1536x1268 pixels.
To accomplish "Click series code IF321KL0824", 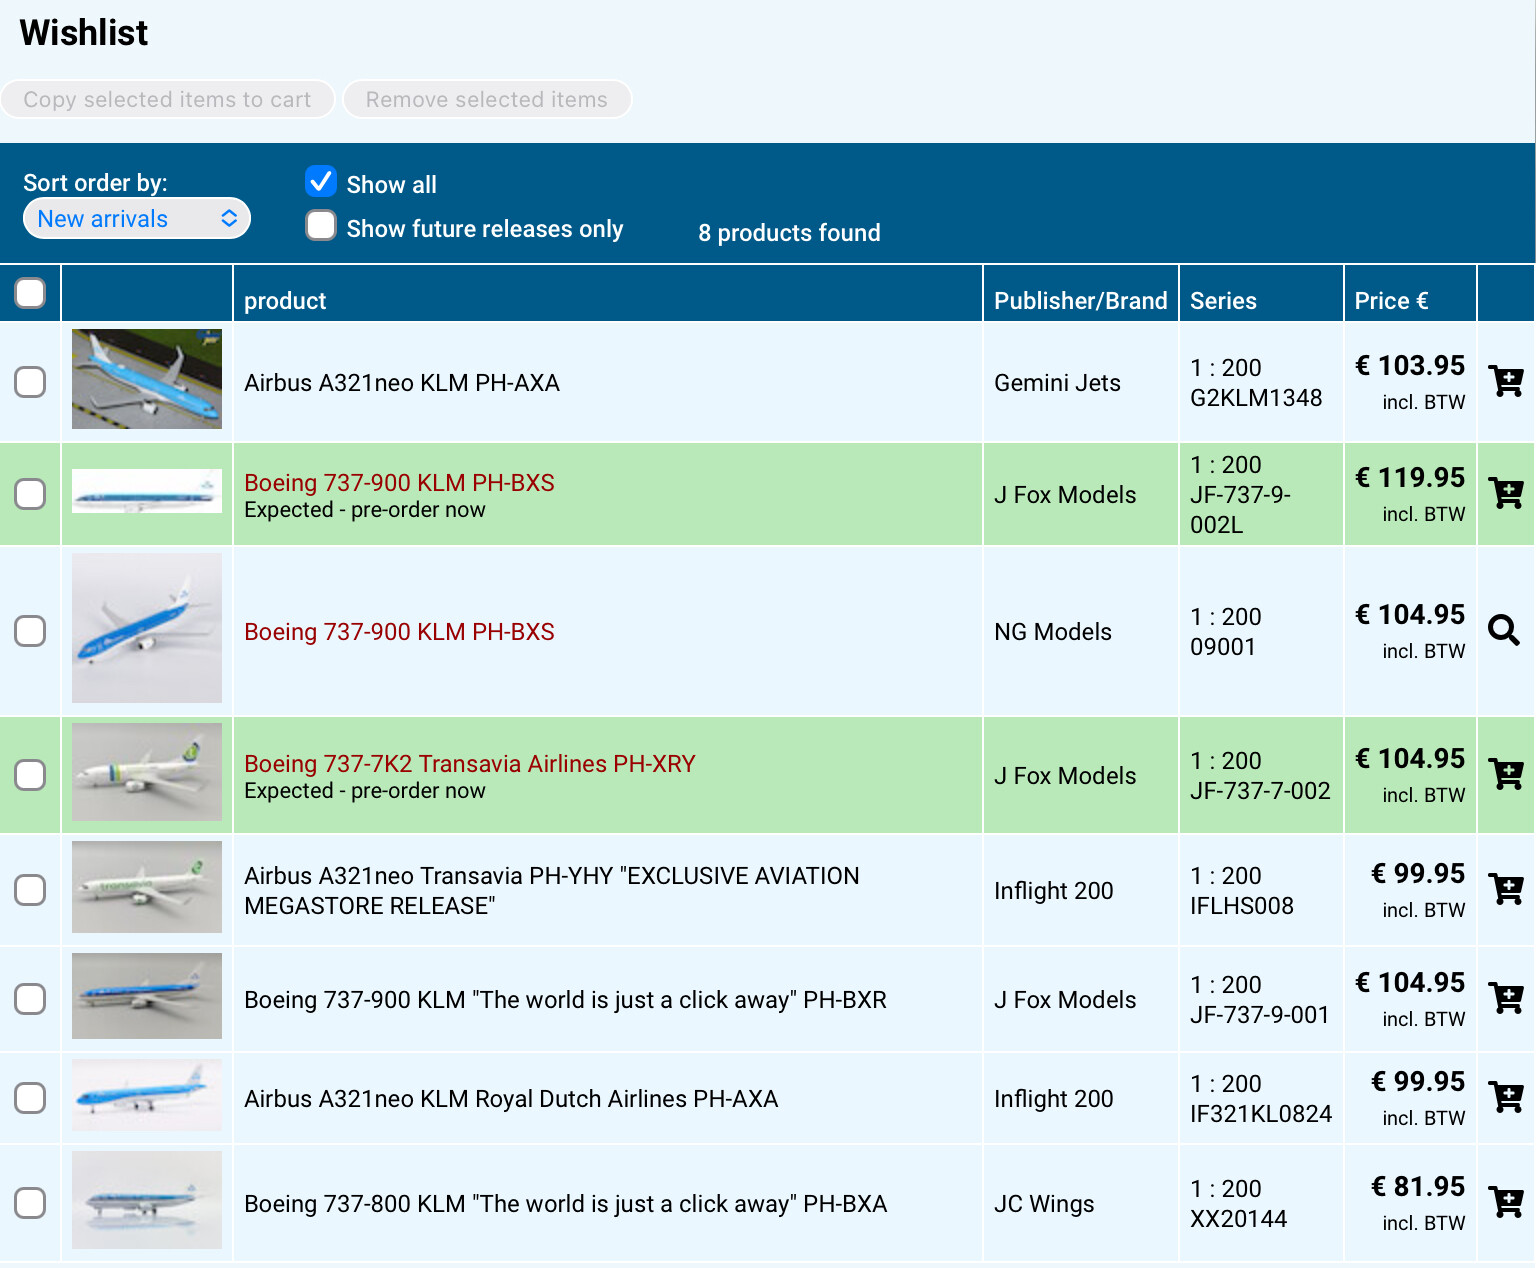I will [x=1261, y=1113].
